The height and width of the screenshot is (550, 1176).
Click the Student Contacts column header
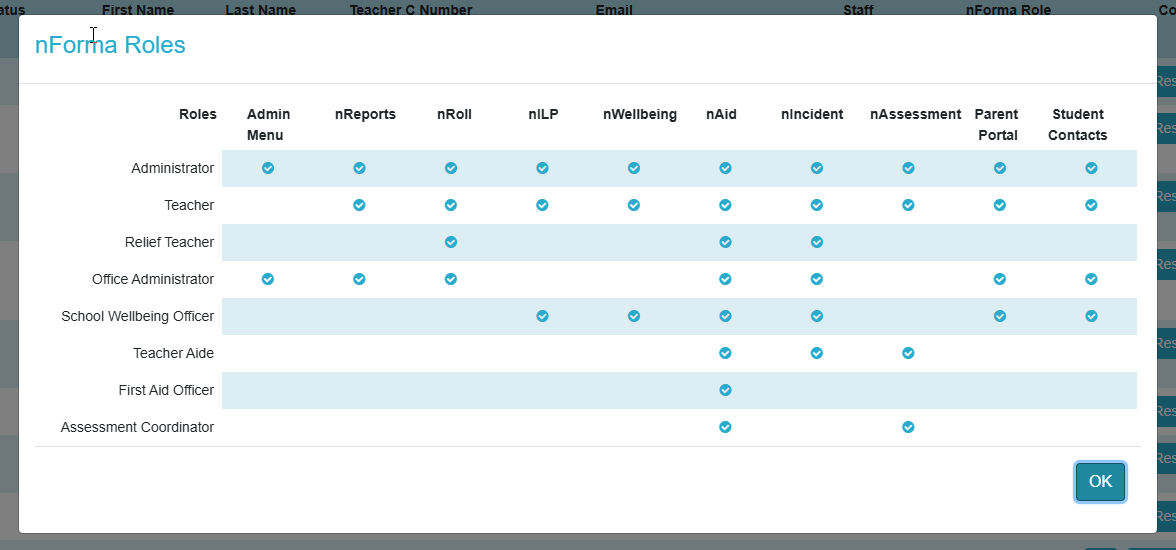click(1078, 125)
